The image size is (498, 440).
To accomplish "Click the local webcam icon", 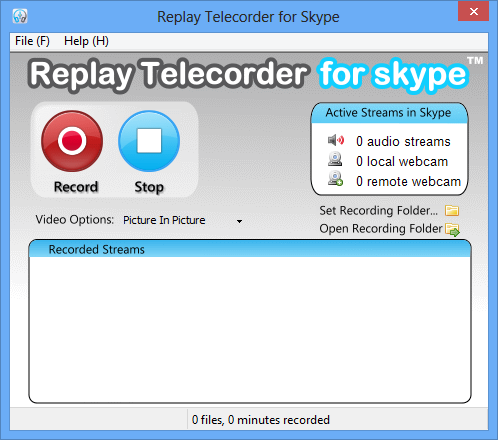I will point(335,159).
